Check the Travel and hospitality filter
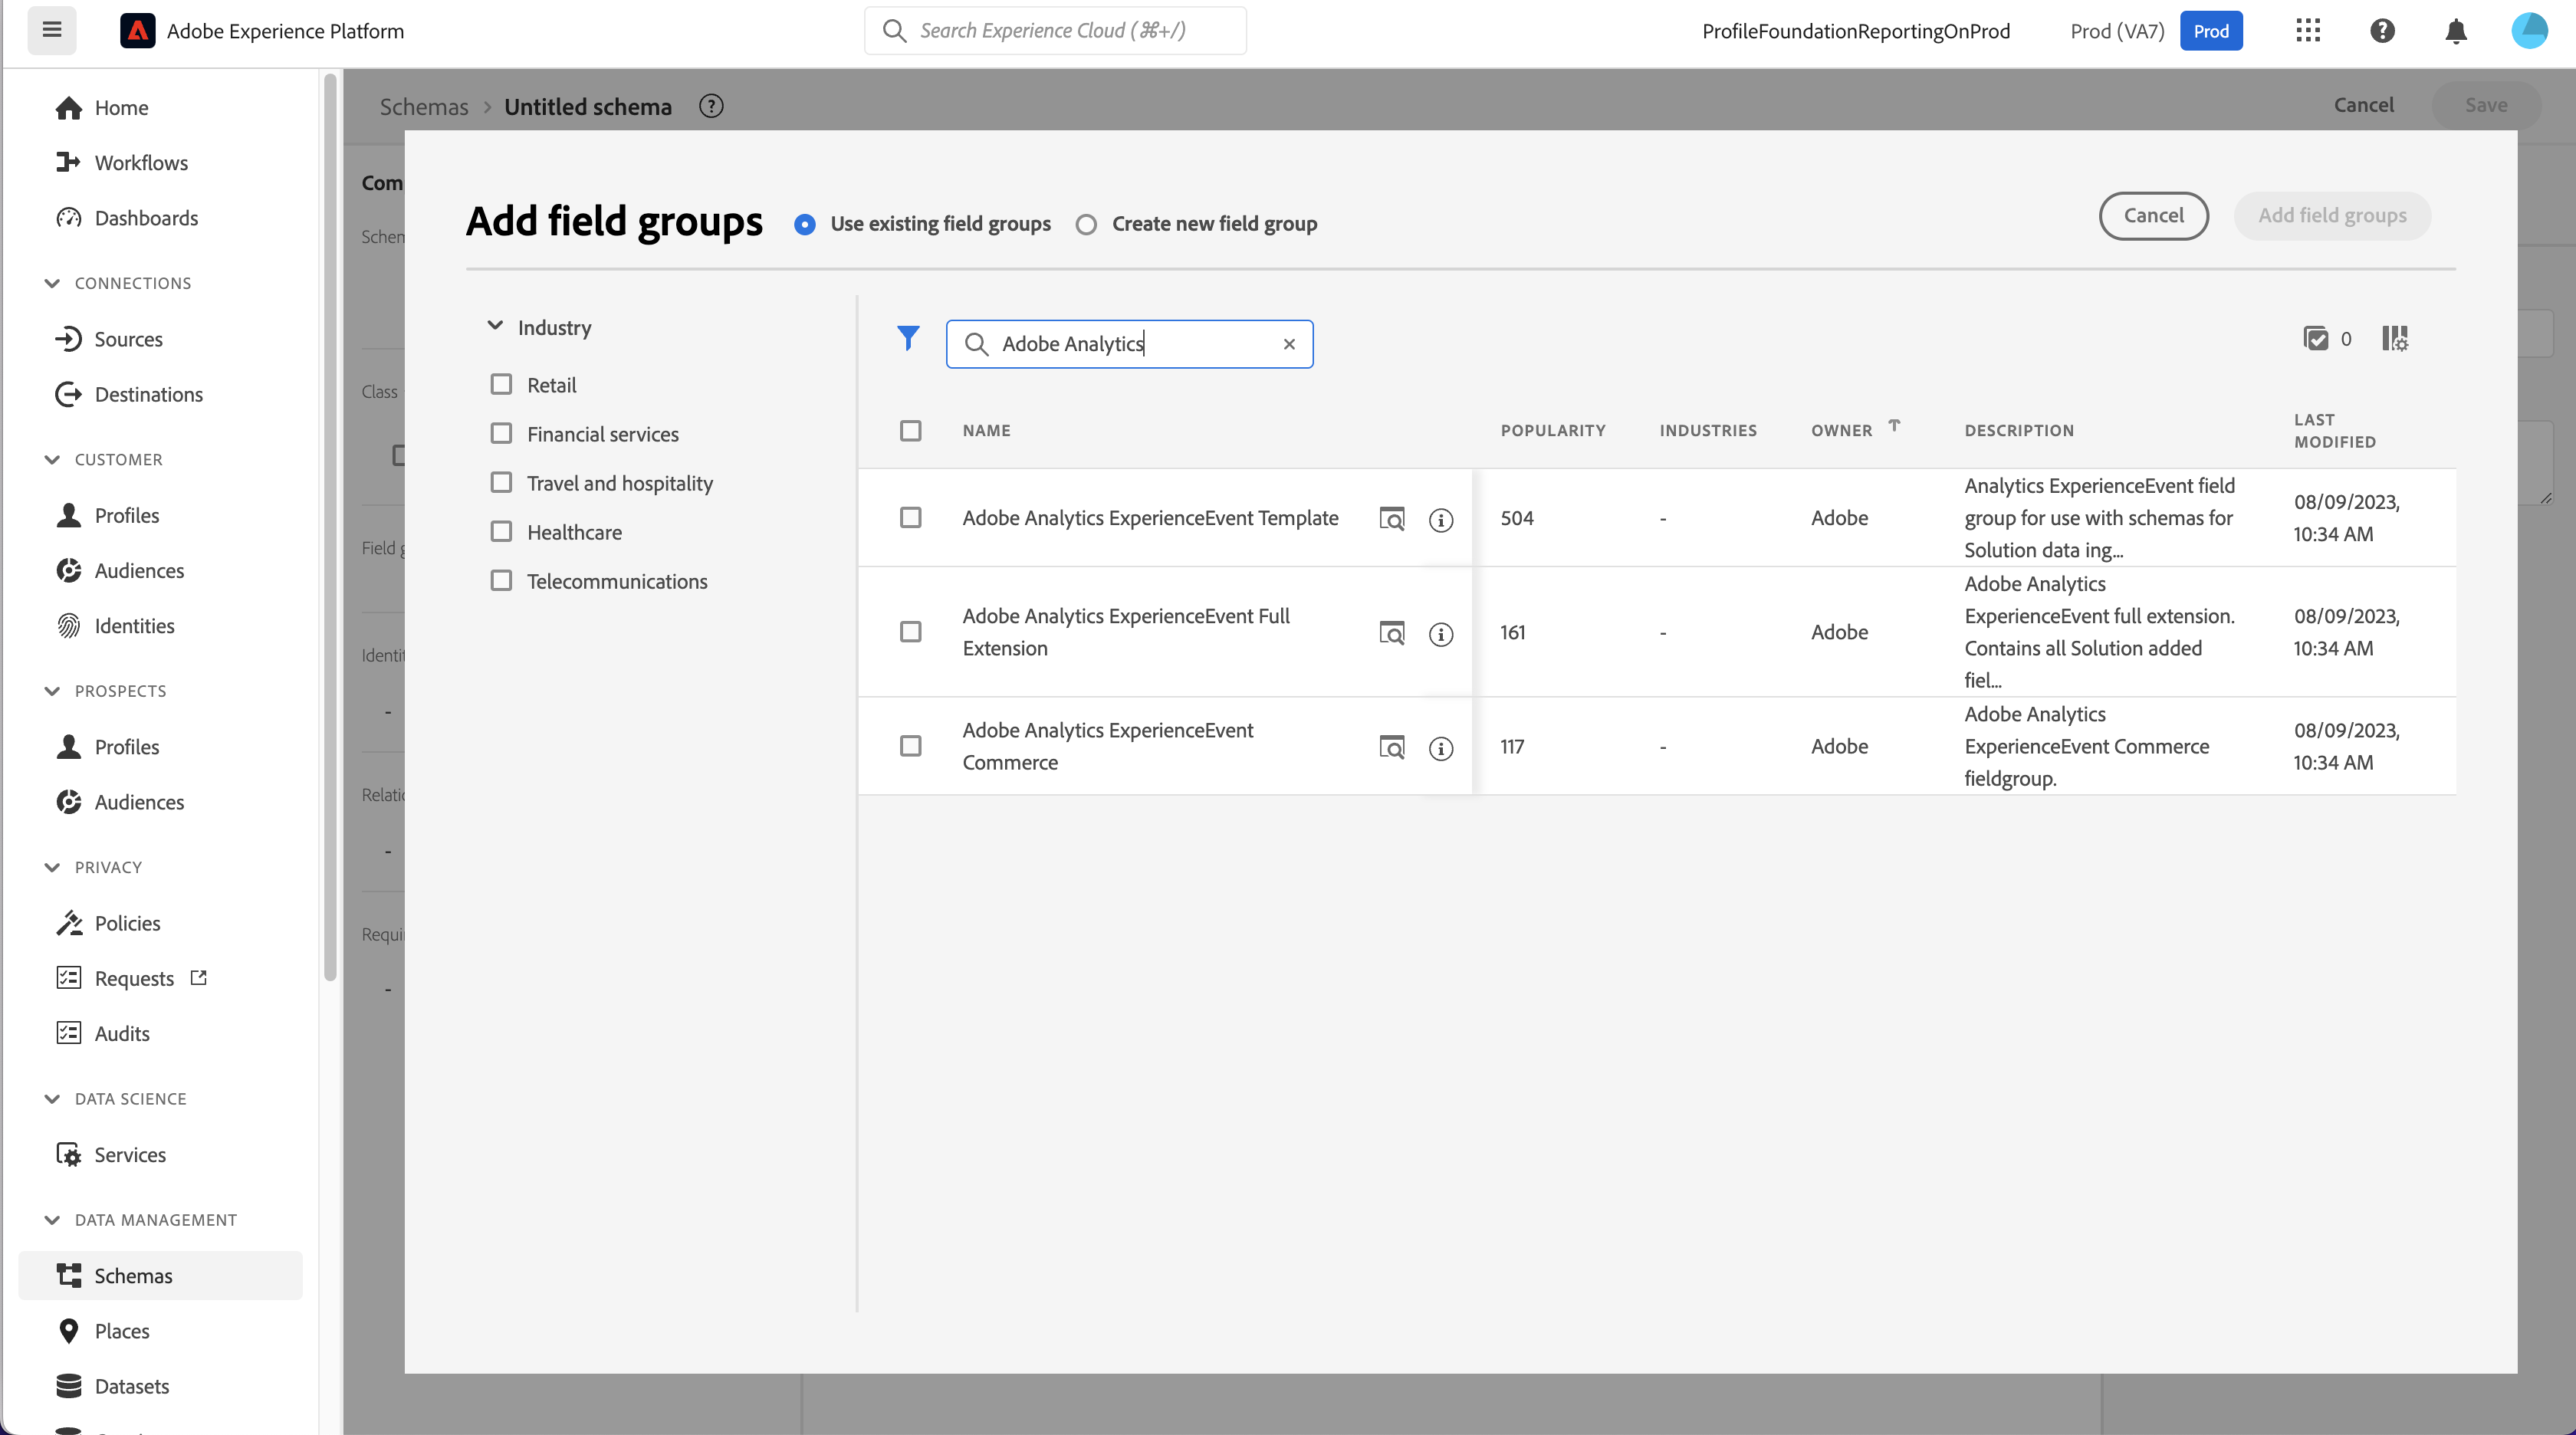The width and height of the screenshot is (2576, 1435). click(501, 483)
